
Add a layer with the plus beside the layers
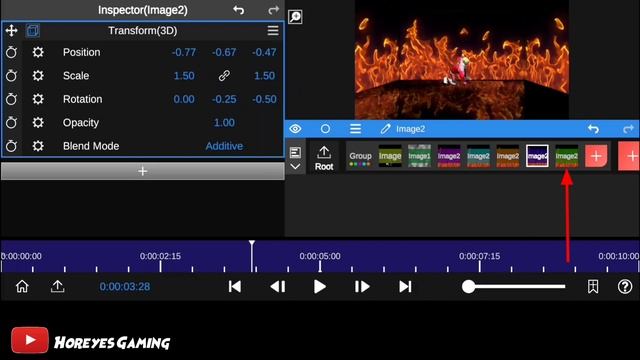[596, 156]
